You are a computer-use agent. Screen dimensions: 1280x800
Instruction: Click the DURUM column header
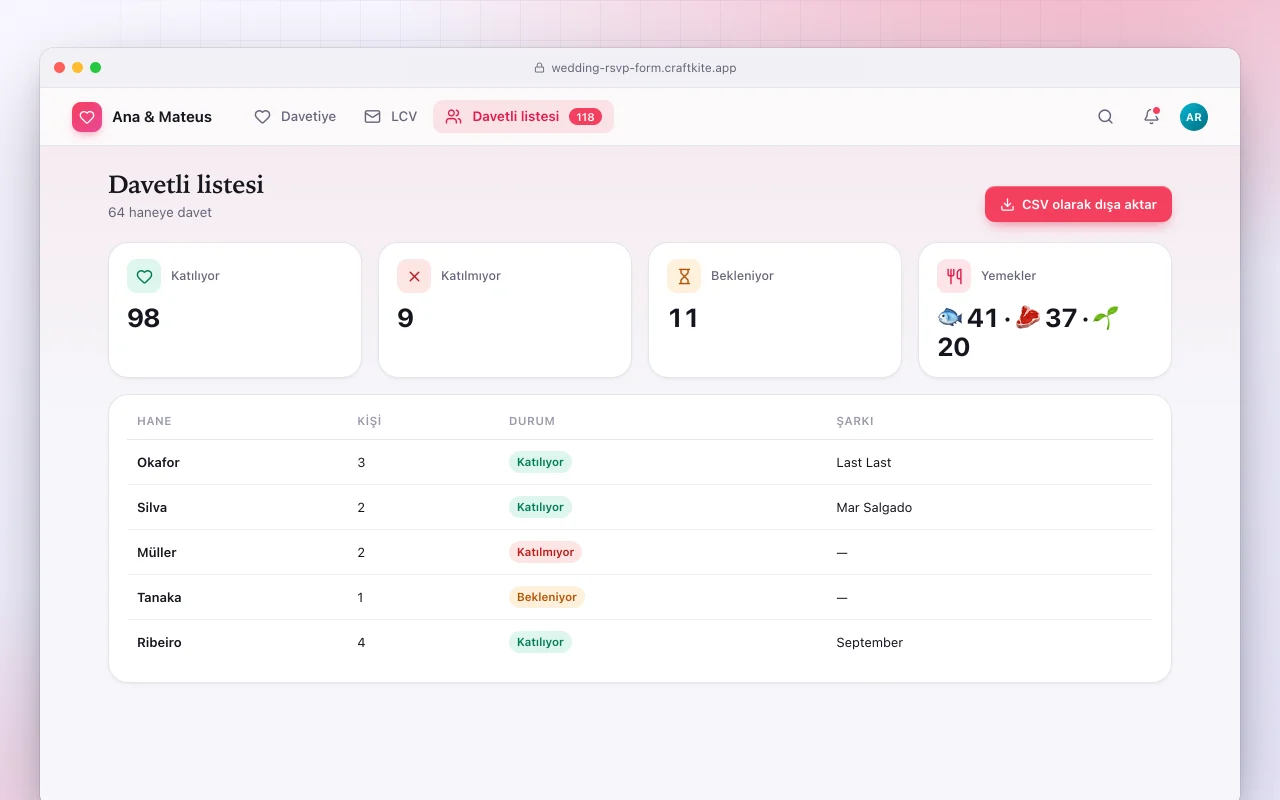pyautogui.click(x=532, y=421)
